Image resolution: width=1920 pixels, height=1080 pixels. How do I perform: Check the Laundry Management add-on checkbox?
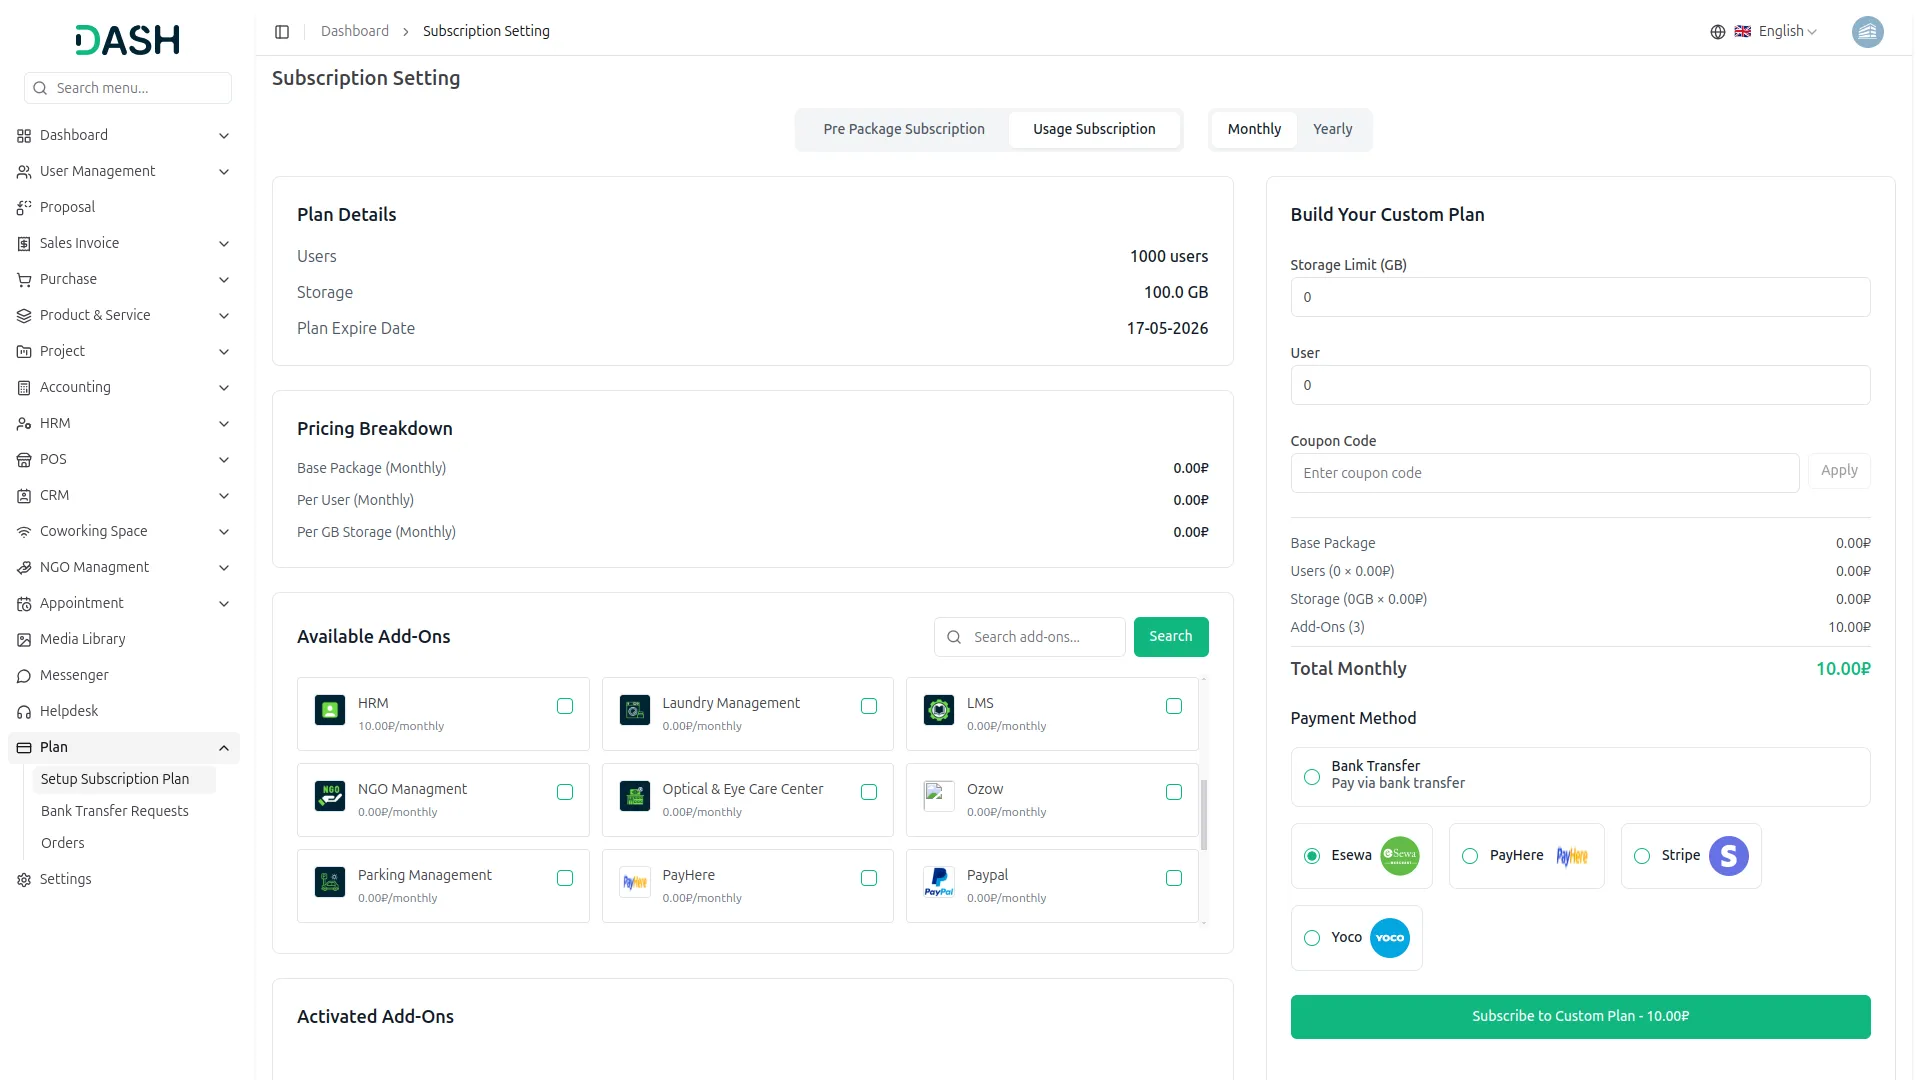(x=869, y=706)
